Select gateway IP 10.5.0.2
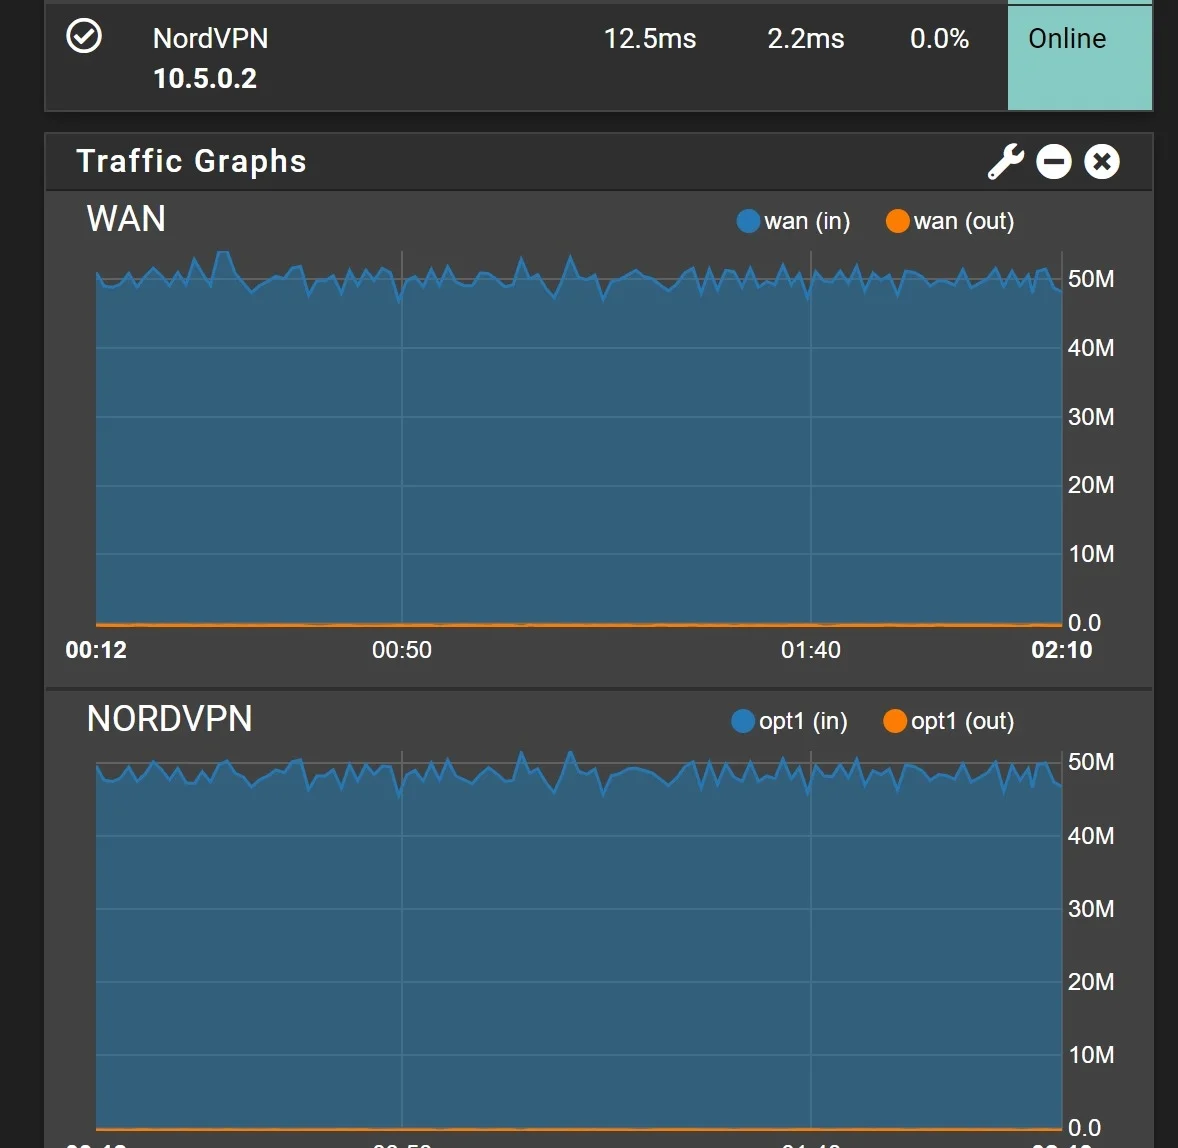This screenshot has height=1148, width=1178. [x=205, y=78]
